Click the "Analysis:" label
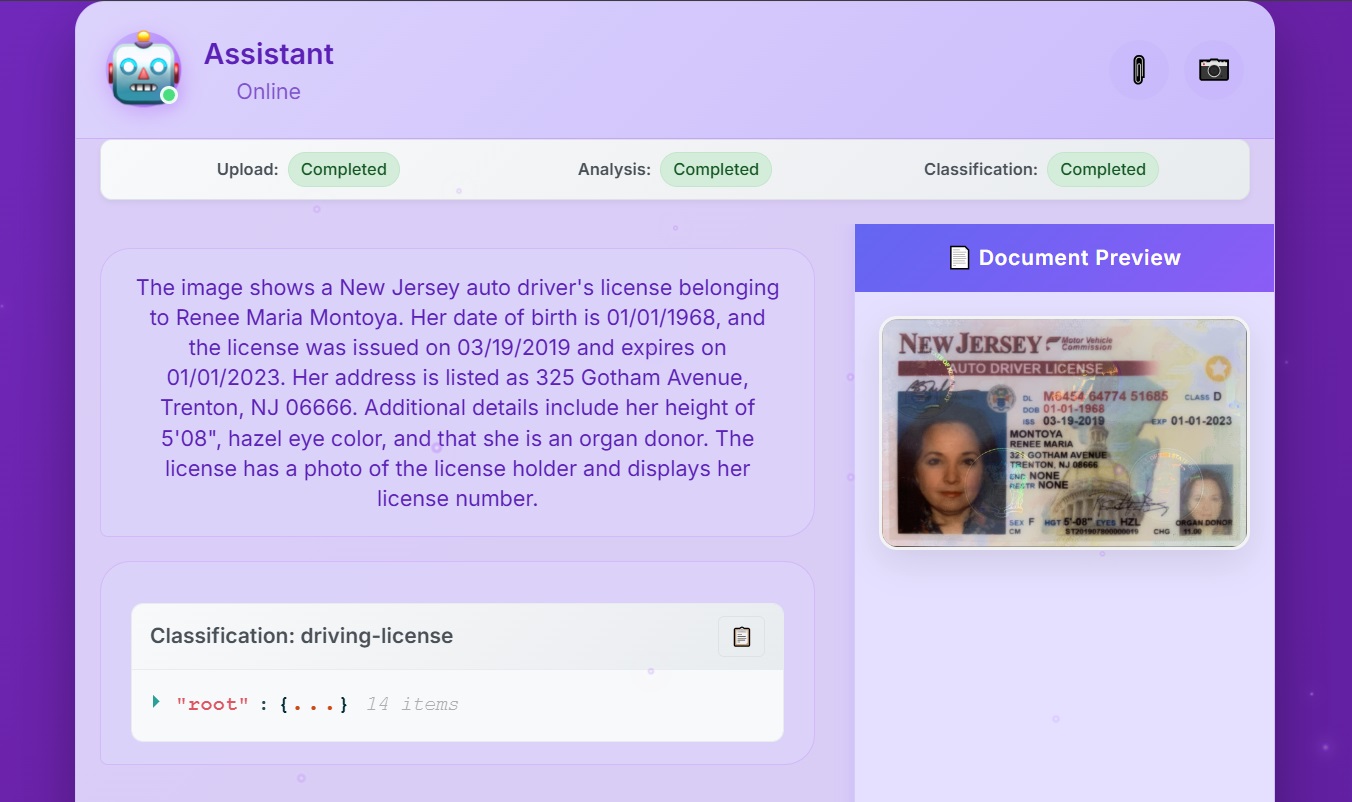 (614, 169)
